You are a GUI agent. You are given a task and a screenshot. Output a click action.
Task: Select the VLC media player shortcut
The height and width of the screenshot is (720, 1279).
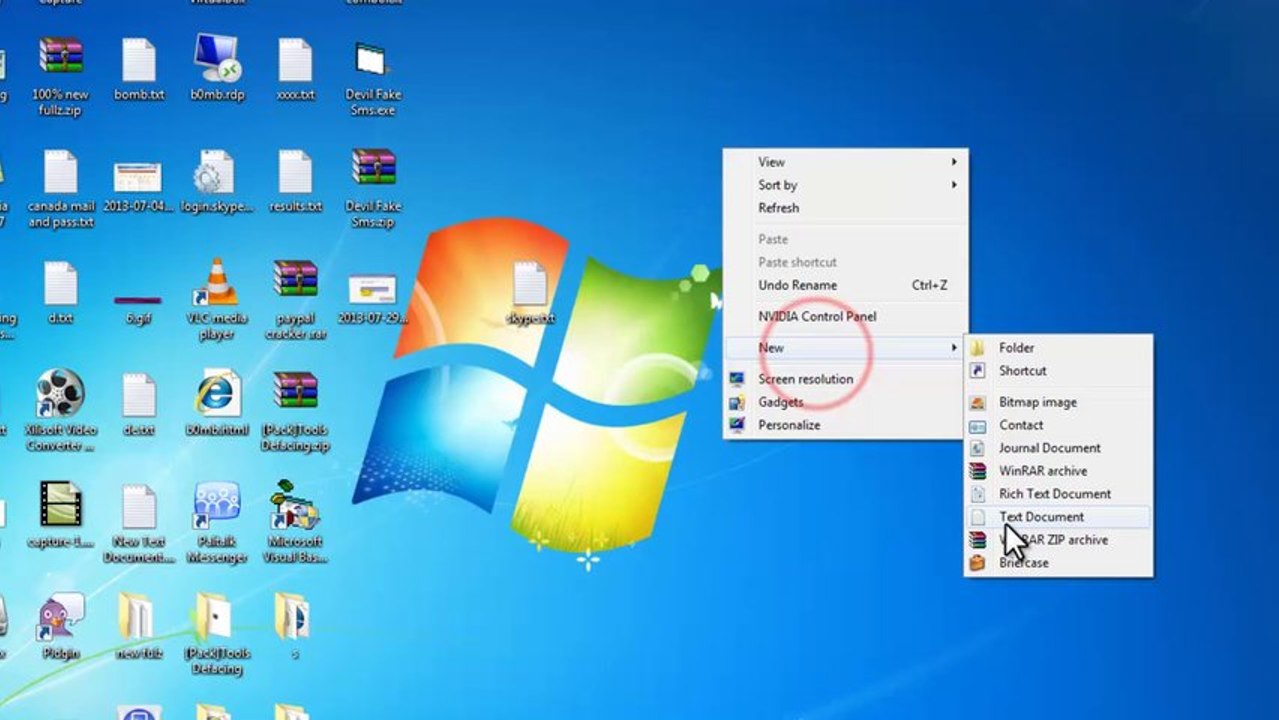217,283
